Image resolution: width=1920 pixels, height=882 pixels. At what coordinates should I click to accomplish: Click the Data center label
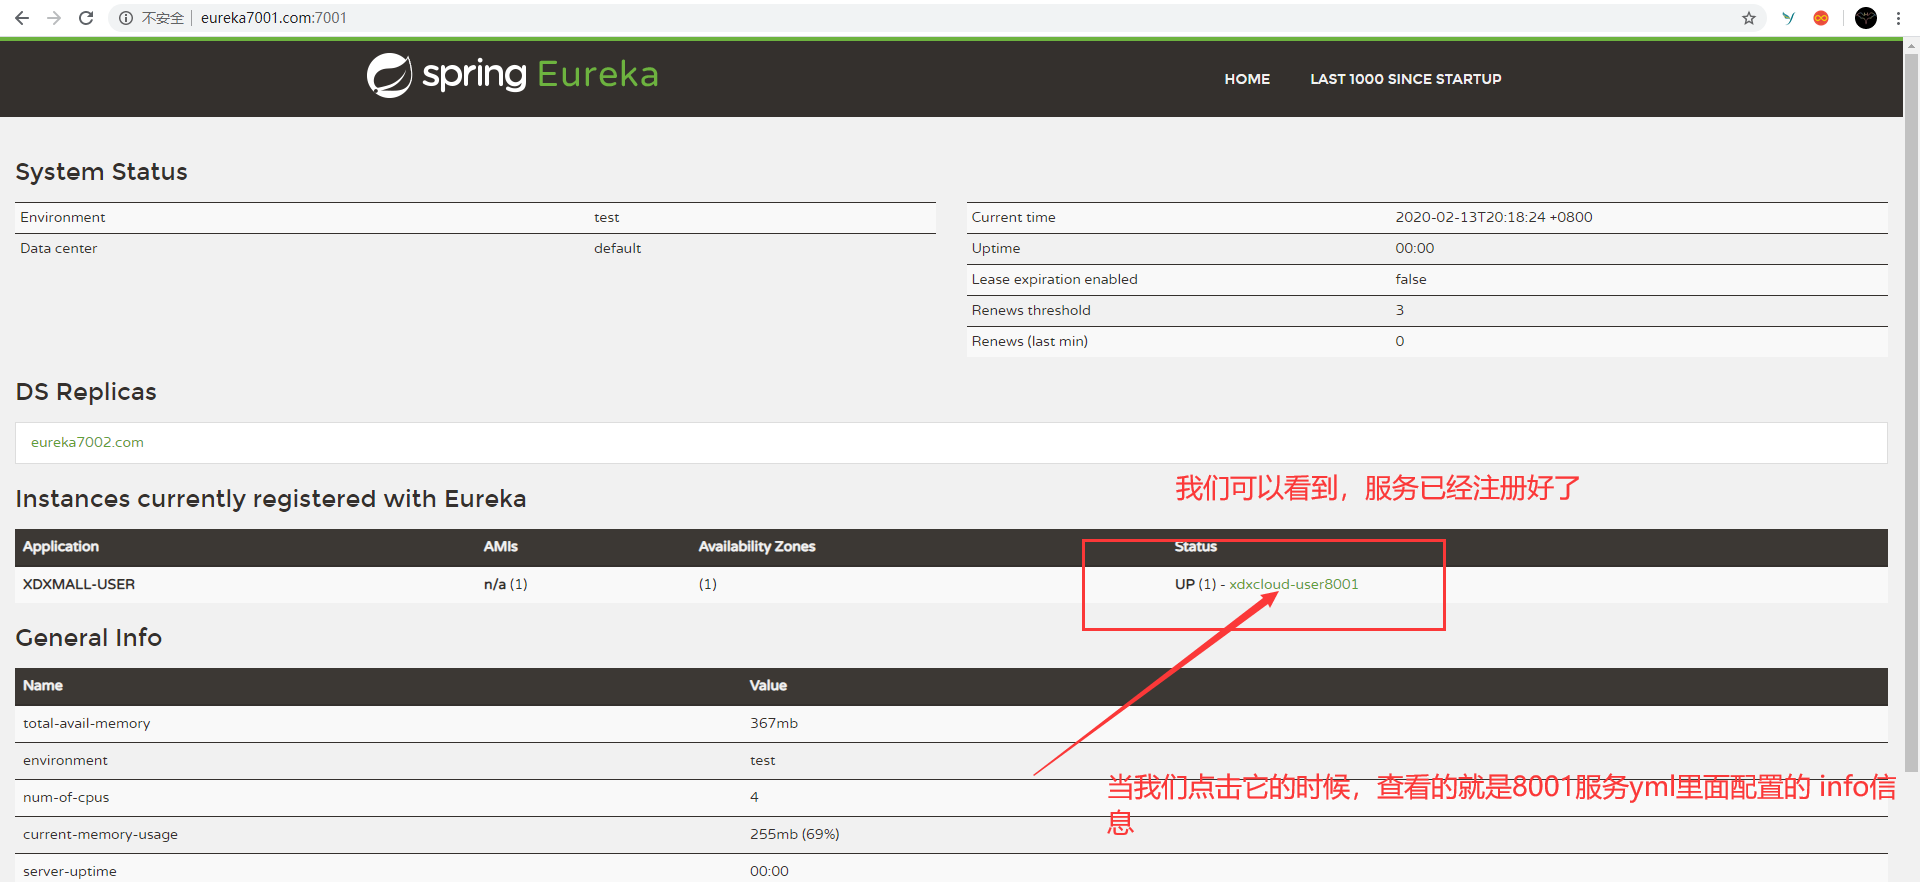click(x=58, y=248)
